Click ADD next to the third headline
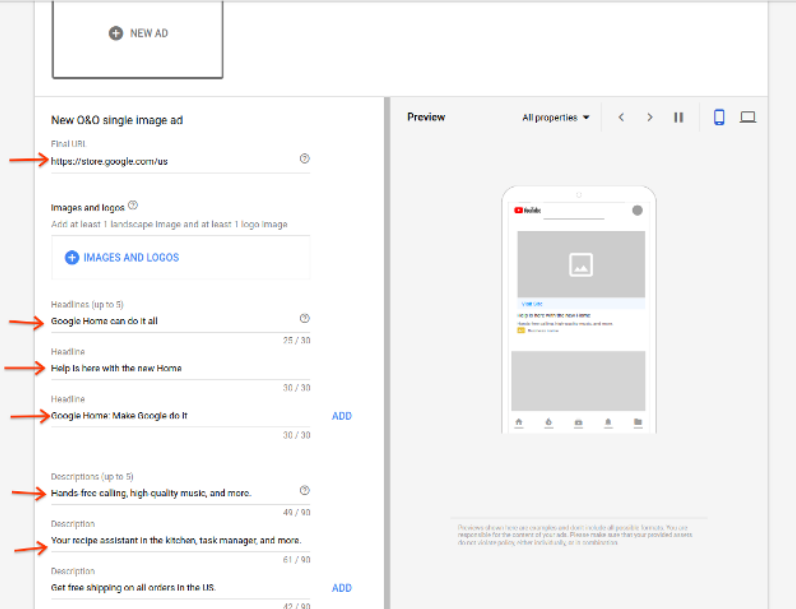 pos(341,416)
